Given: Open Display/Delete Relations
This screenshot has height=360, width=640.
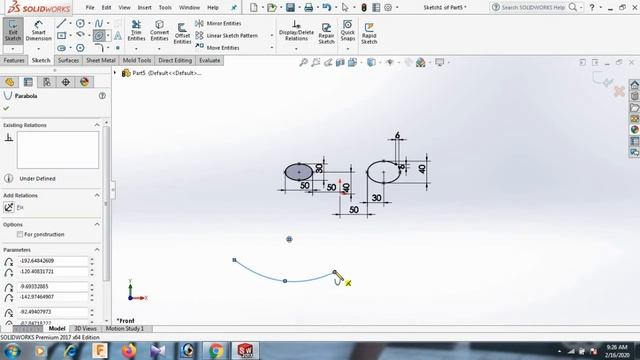Looking at the screenshot, I should click(x=296, y=31).
